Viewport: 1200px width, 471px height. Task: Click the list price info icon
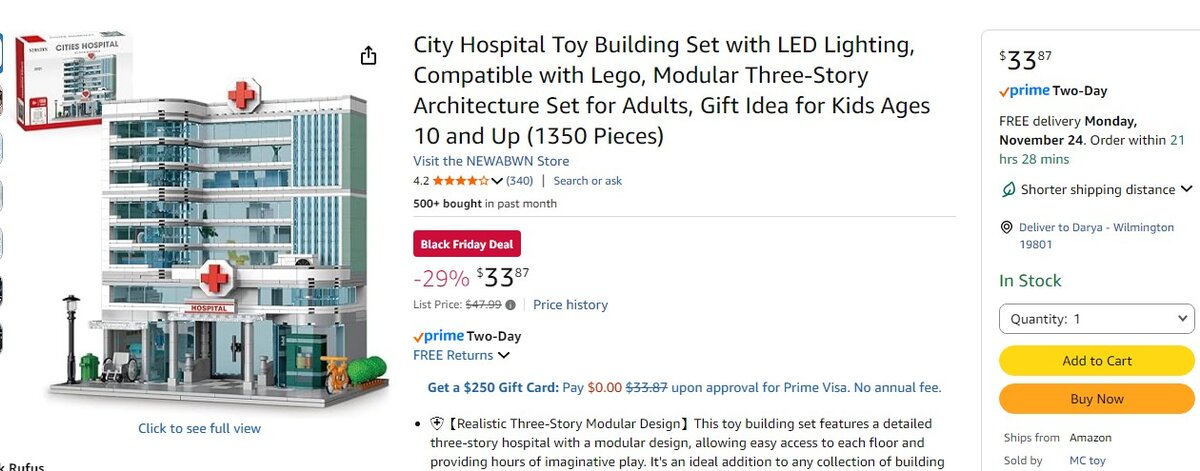511,305
